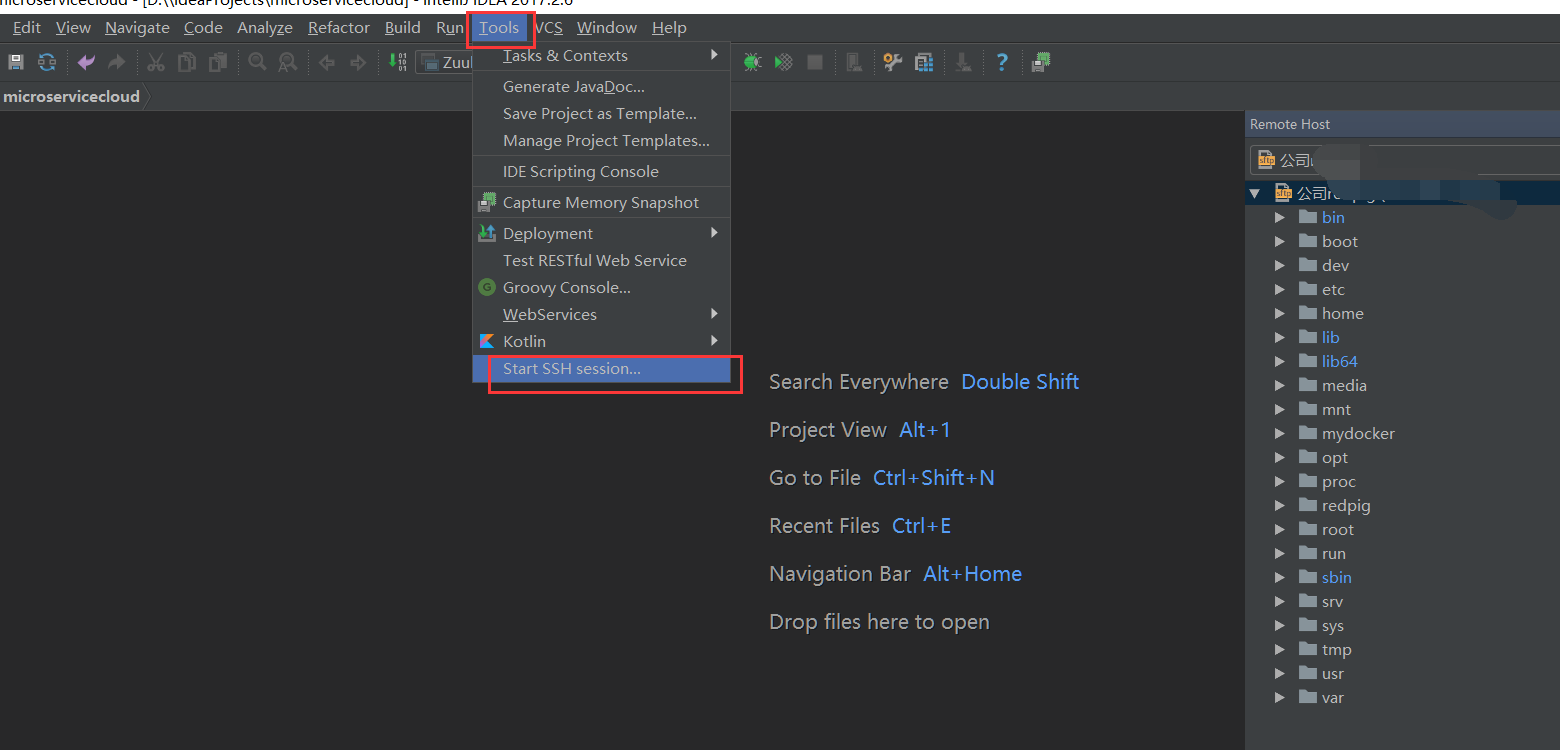
Task: Click the microservicecloud breadcrumb
Action: [x=72, y=97]
